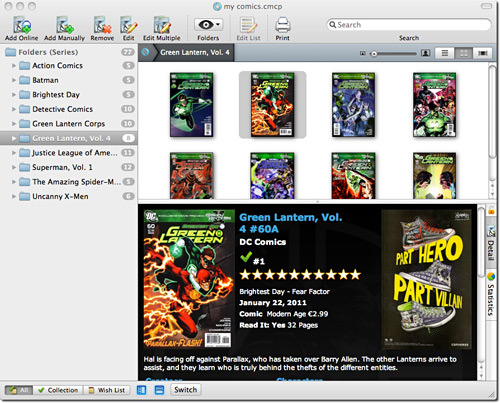Image resolution: width=500 pixels, height=403 pixels.
Task: Expand the Action Comics folder
Action: coord(14,66)
